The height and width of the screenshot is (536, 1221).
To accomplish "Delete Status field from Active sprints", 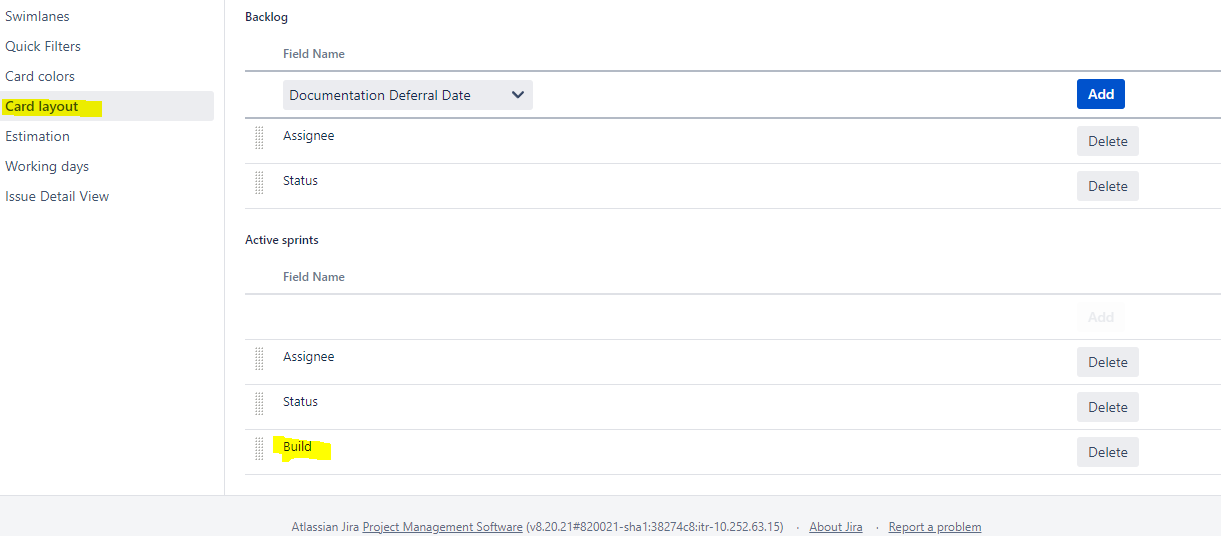I will [1108, 407].
